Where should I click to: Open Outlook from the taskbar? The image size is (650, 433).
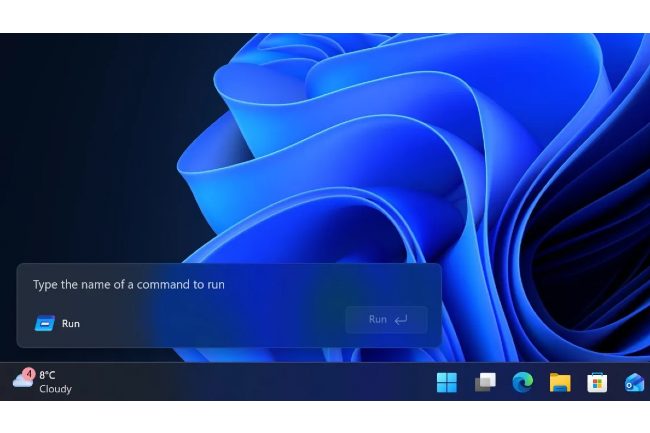pyautogui.click(x=634, y=382)
